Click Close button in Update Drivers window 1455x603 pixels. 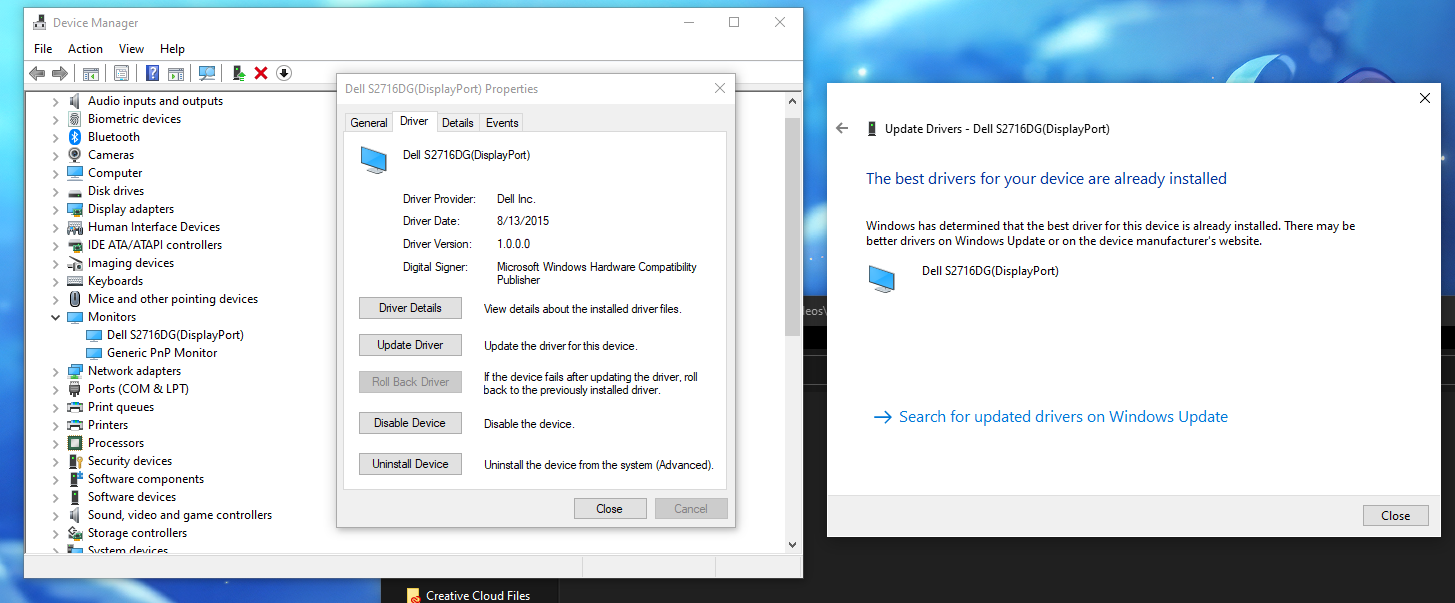click(x=1396, y=515)
